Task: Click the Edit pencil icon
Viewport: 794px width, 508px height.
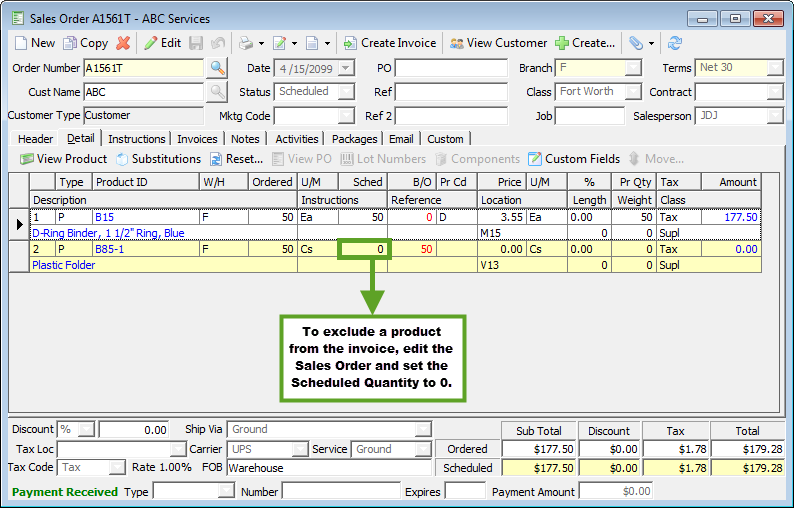Action: point(151,43)
